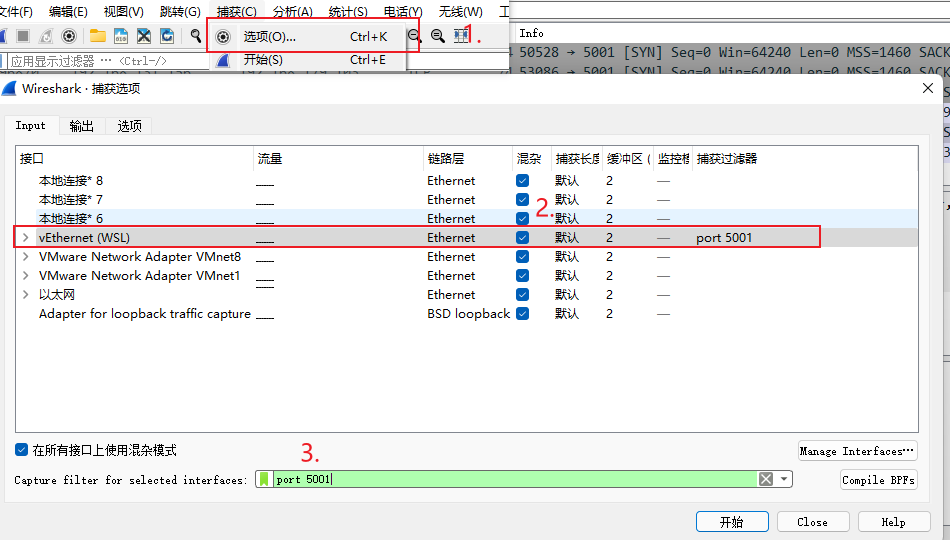Open the 跳转(G) menu
Viewport: 950px width, 540px height.
coord(180,12)
